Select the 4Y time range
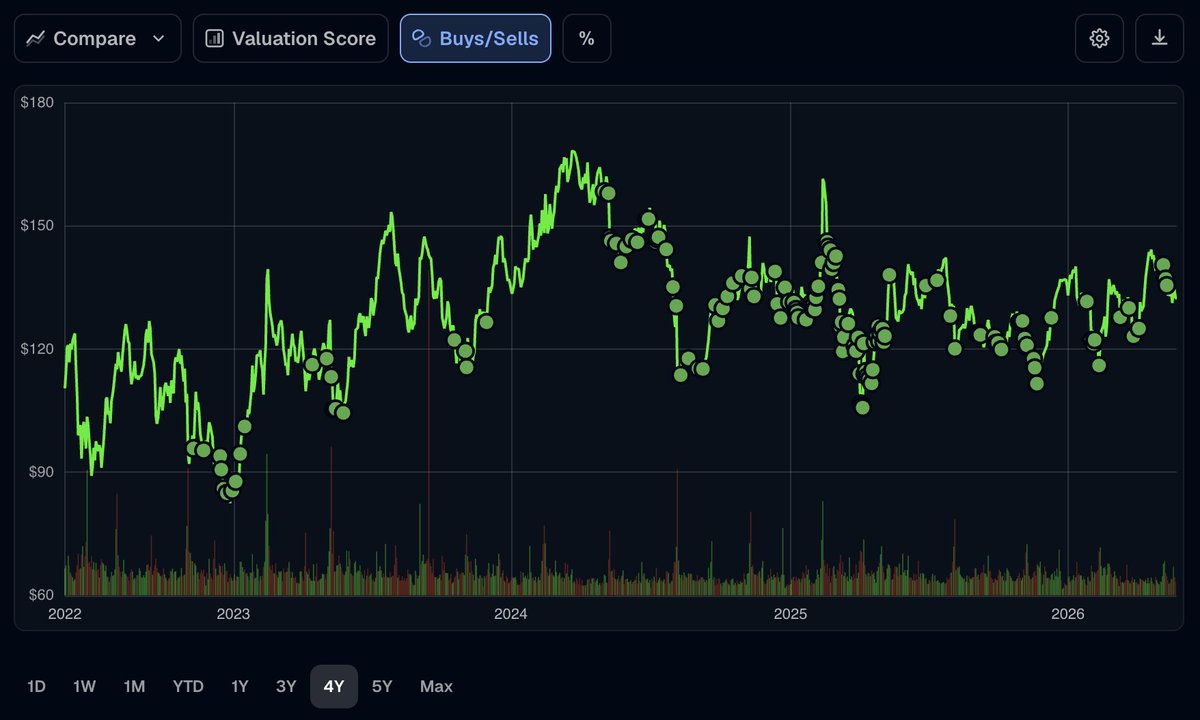This screenshot has height=720, width=1200. pos(334,686)
